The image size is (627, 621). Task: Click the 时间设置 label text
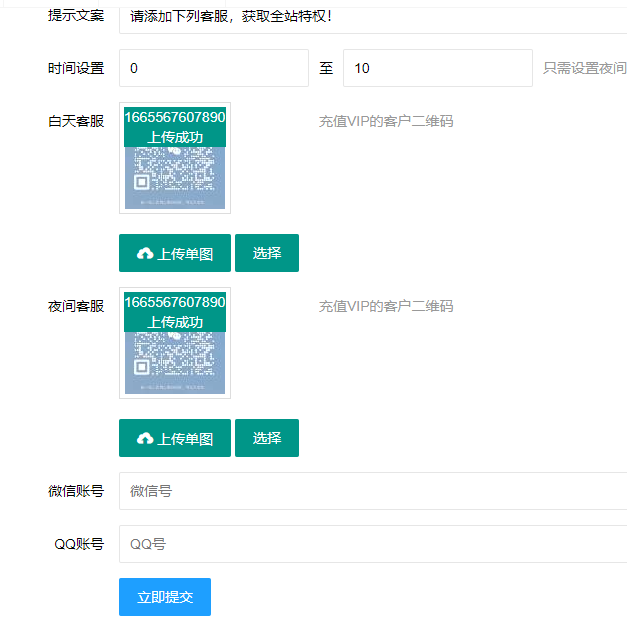(76, 68)
